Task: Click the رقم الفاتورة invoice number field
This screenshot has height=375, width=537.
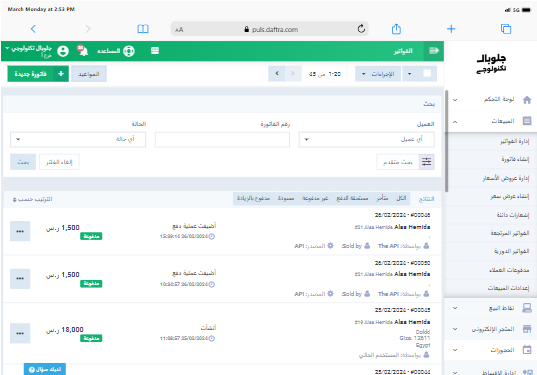Action: click(x=222, y=139)
